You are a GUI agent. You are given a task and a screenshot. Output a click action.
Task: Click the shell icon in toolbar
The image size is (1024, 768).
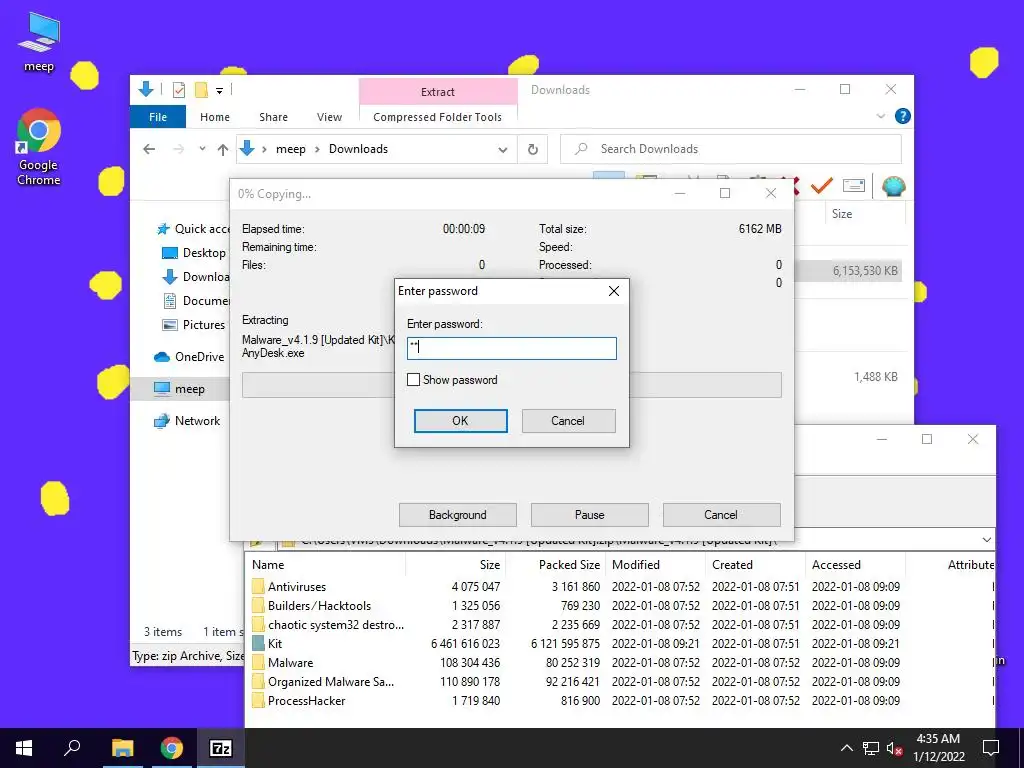(x=893, y=187)
